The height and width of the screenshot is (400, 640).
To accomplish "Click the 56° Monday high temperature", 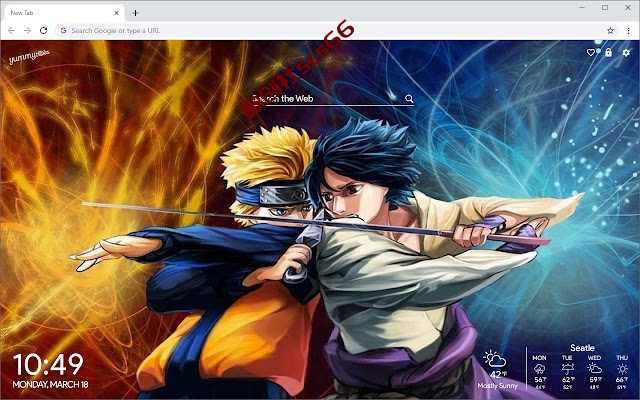I will click(x=540, y=380).
